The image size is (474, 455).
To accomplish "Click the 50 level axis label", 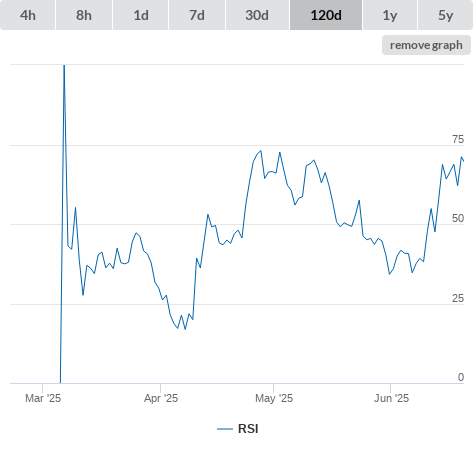I will click(x=458, y=218).
